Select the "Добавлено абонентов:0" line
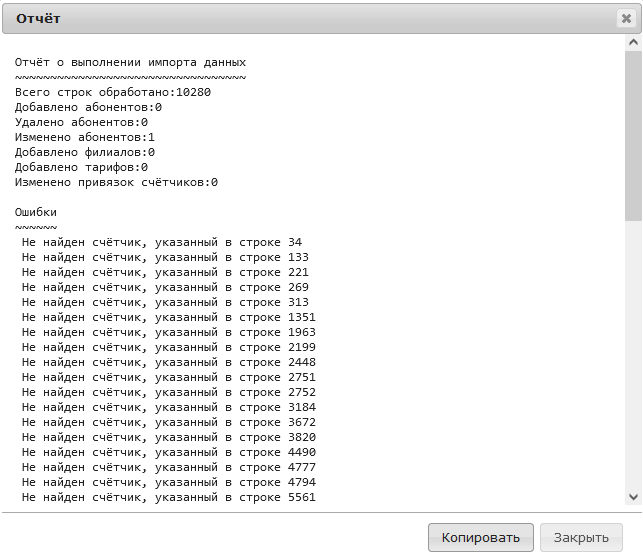 [x=88, y=107]
